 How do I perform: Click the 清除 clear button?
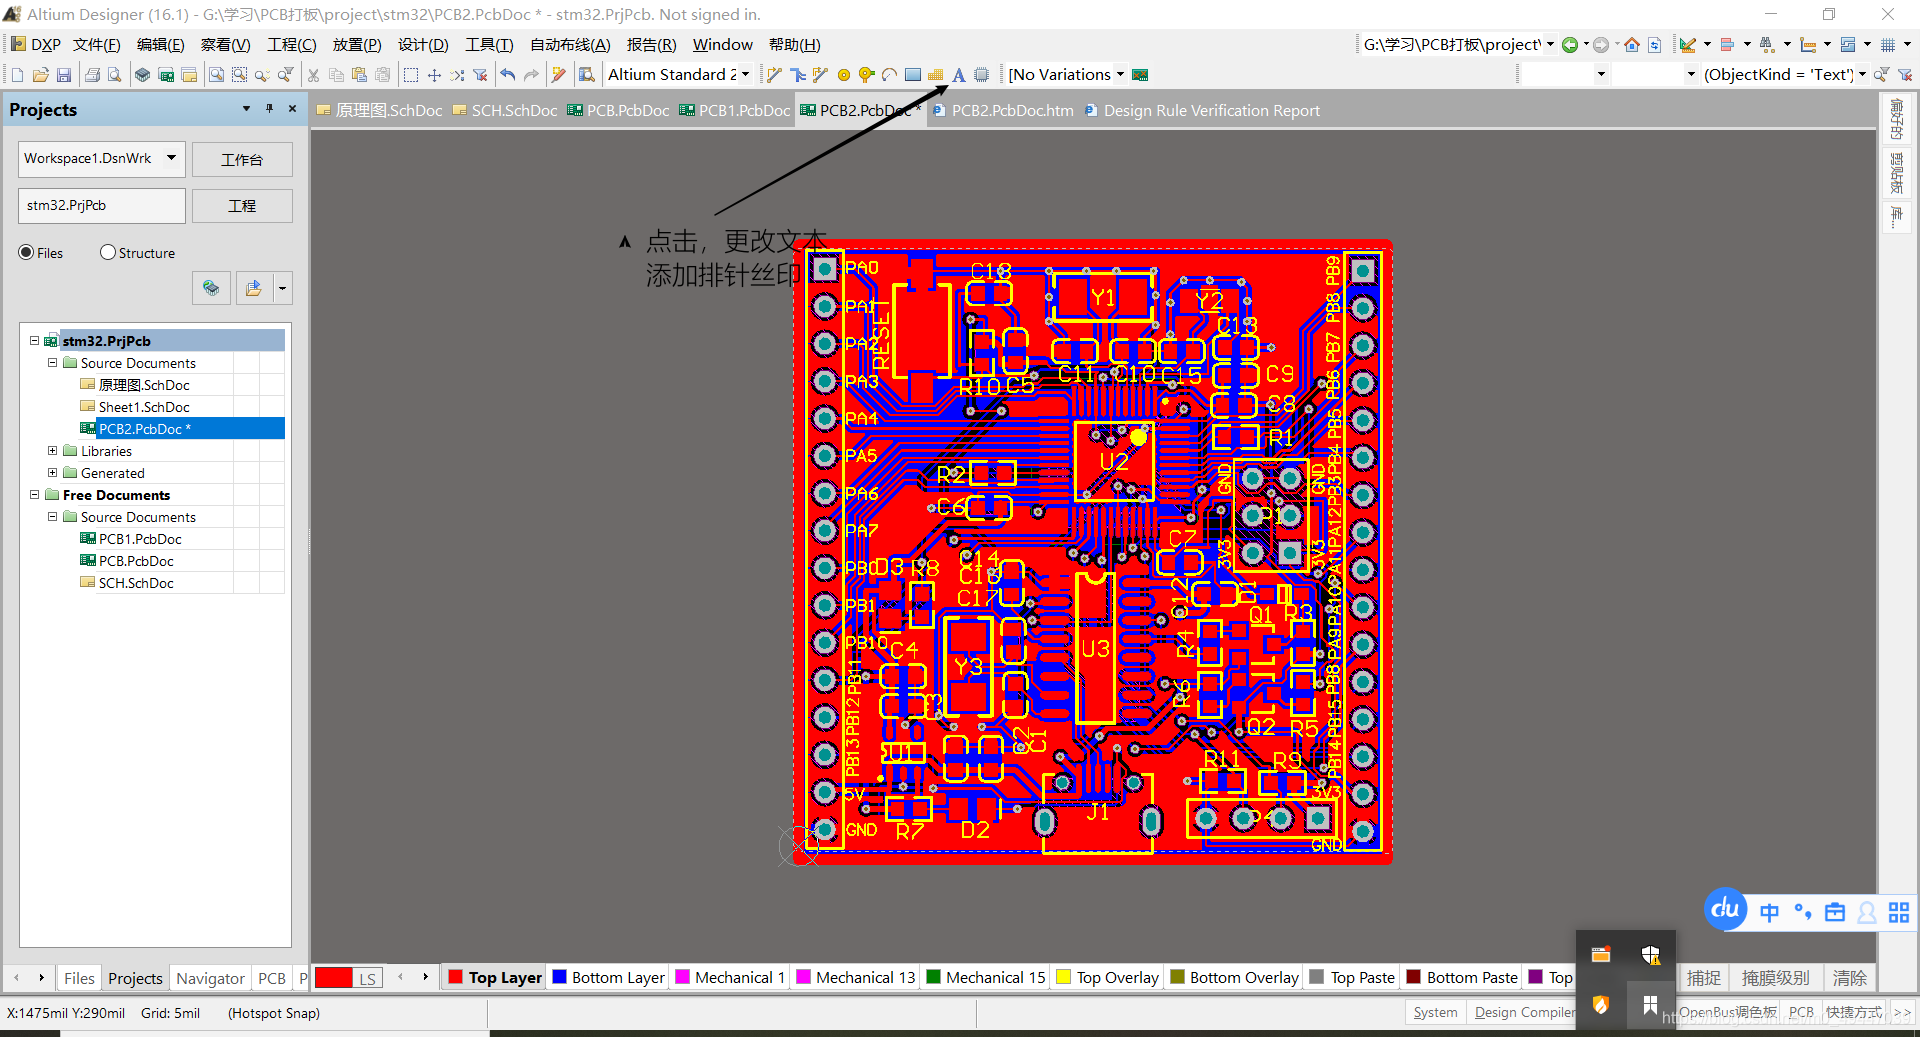coord(1849,978)
